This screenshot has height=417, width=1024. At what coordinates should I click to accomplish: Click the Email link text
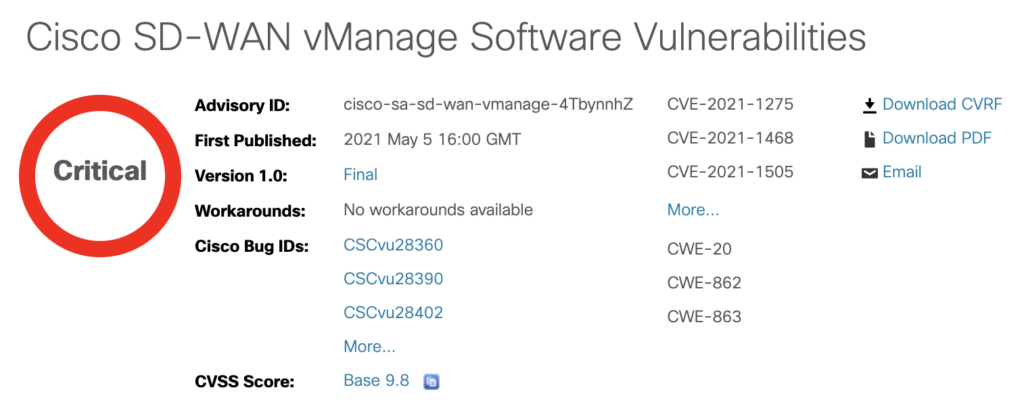(x=902, y=172)
